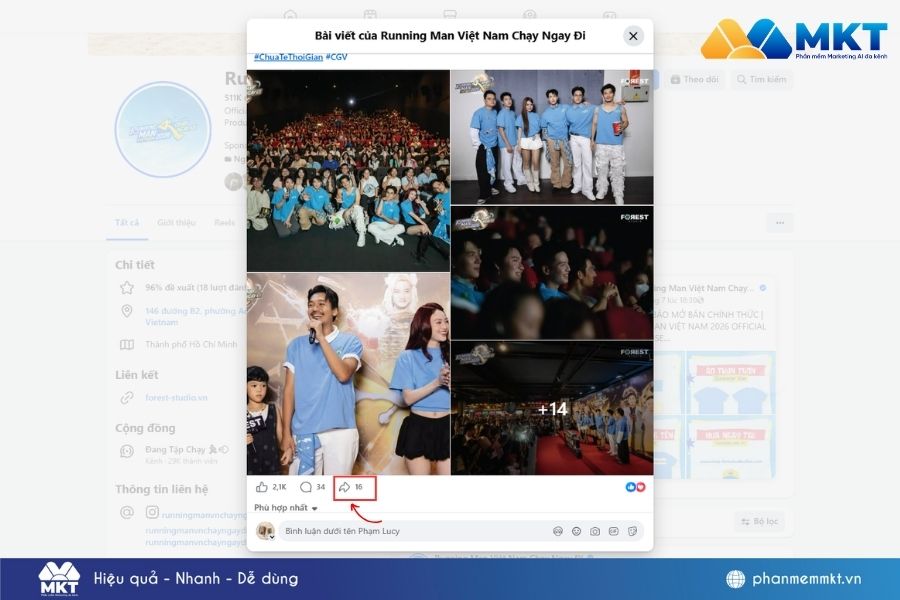Add a GIF to the comment
The height and width of the screenshot is (600, 900).
(x=614, y=531)
